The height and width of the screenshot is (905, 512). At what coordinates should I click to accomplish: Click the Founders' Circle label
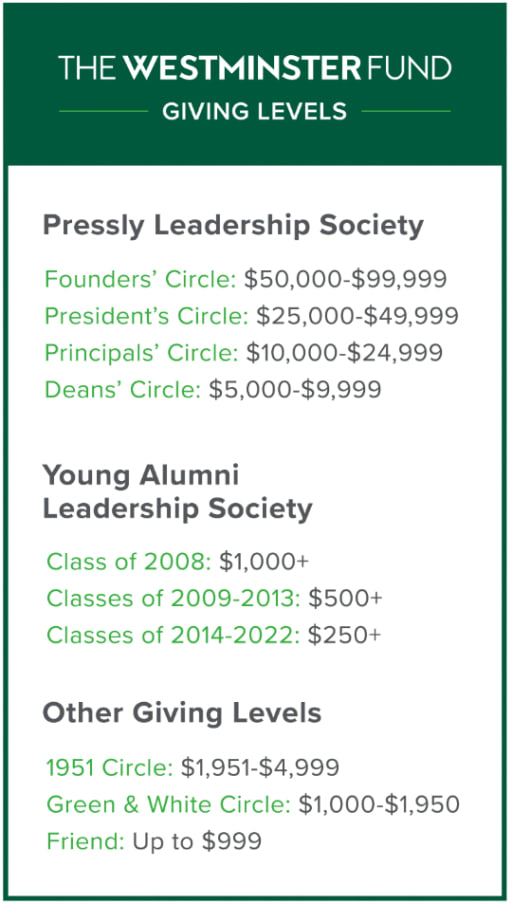point(140,279)
